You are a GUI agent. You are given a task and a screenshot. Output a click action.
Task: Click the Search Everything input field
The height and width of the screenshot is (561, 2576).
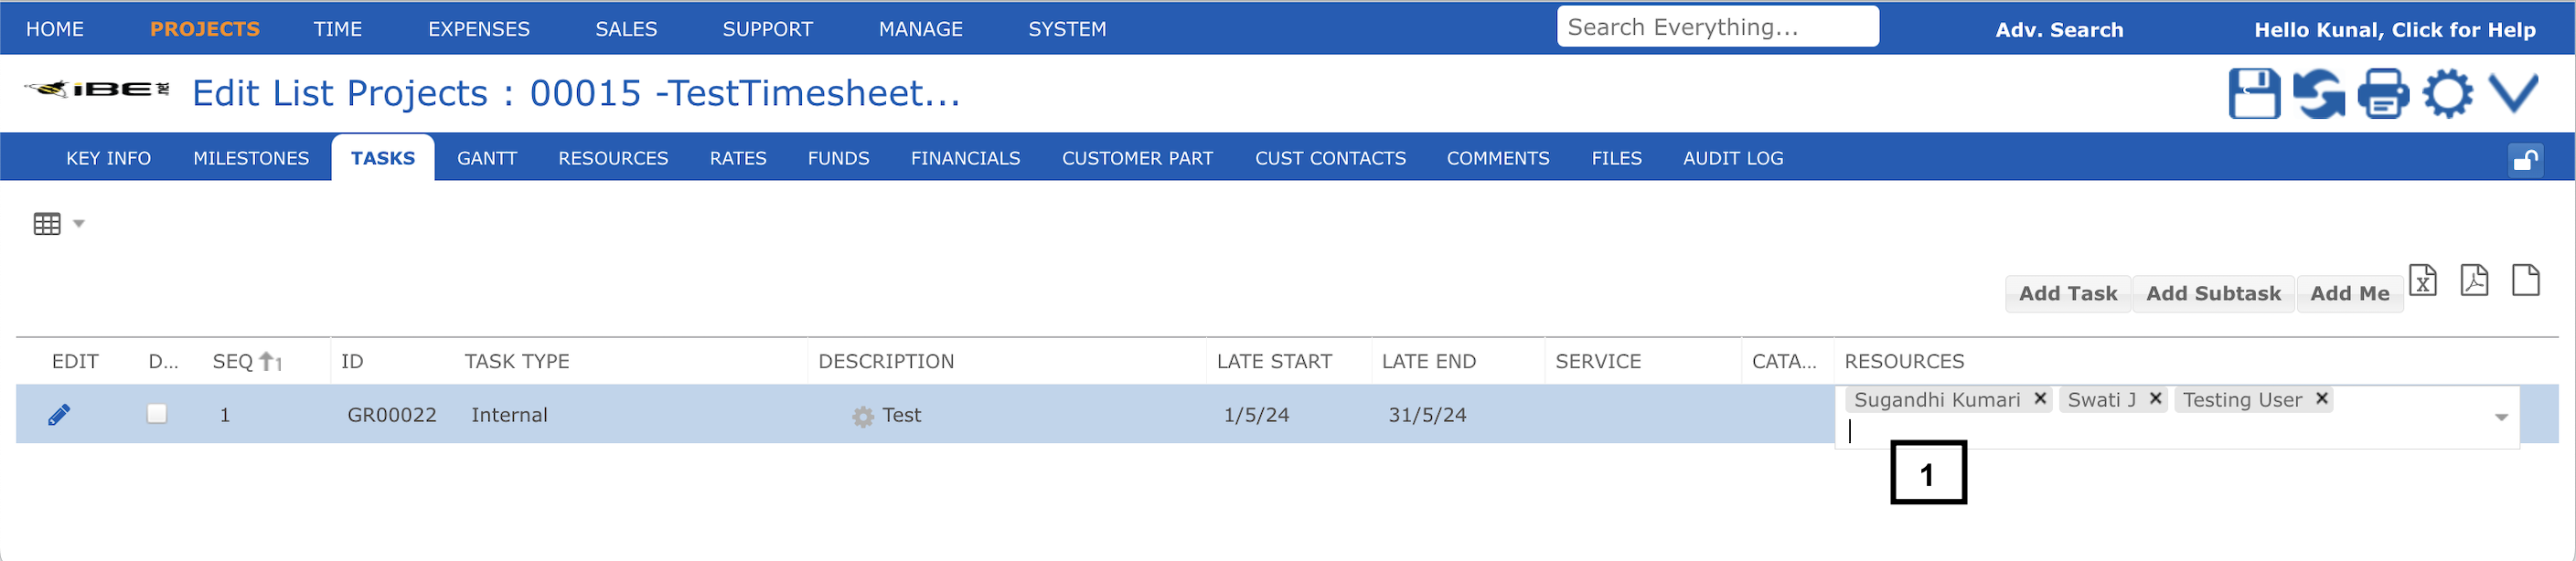click(x=1716, y=28)
